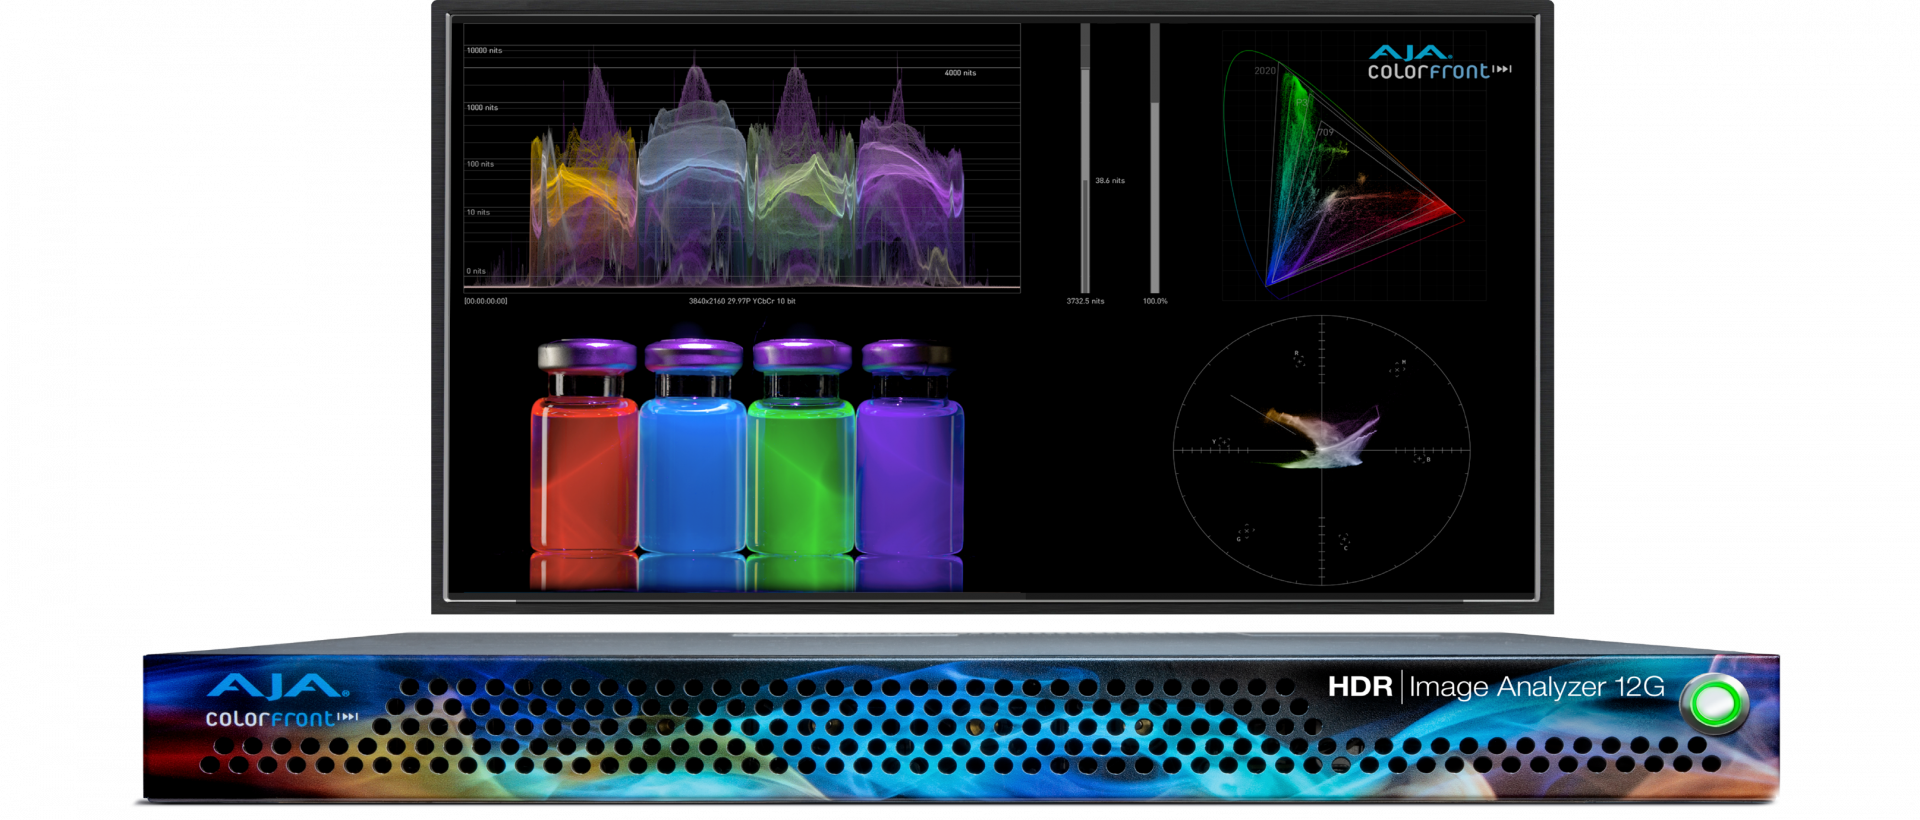Click the purple bottle in the video preview
This screenshot has width=1920, height=820.
909,470
